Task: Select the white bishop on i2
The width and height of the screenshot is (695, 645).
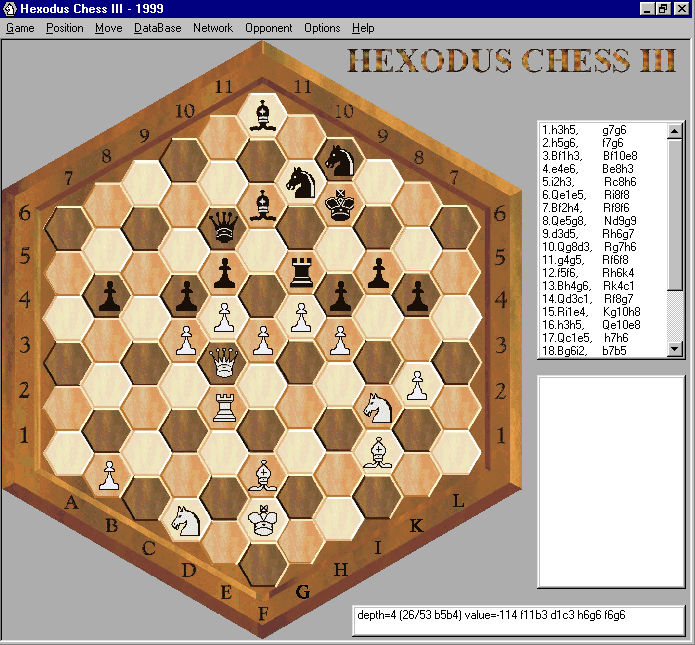Action: (378, 453)
